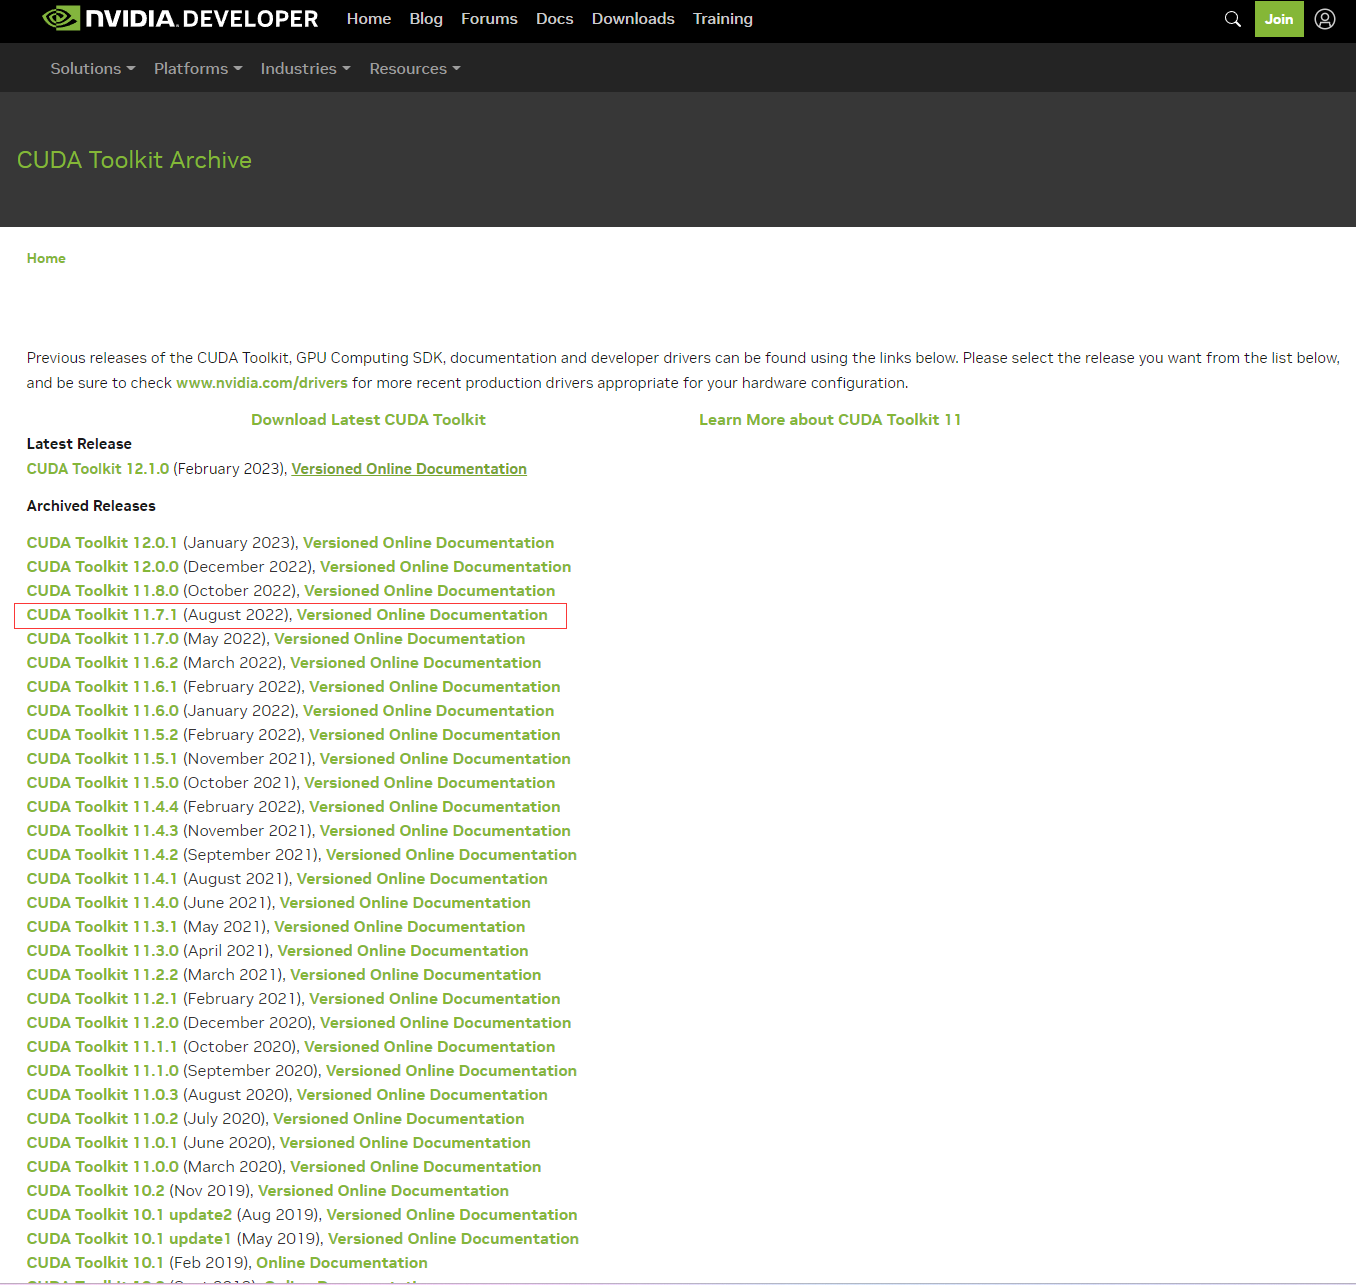1356x1285 pixels.
Task: Open the Resources dropdown menu
Action: [x=414, y=69]
